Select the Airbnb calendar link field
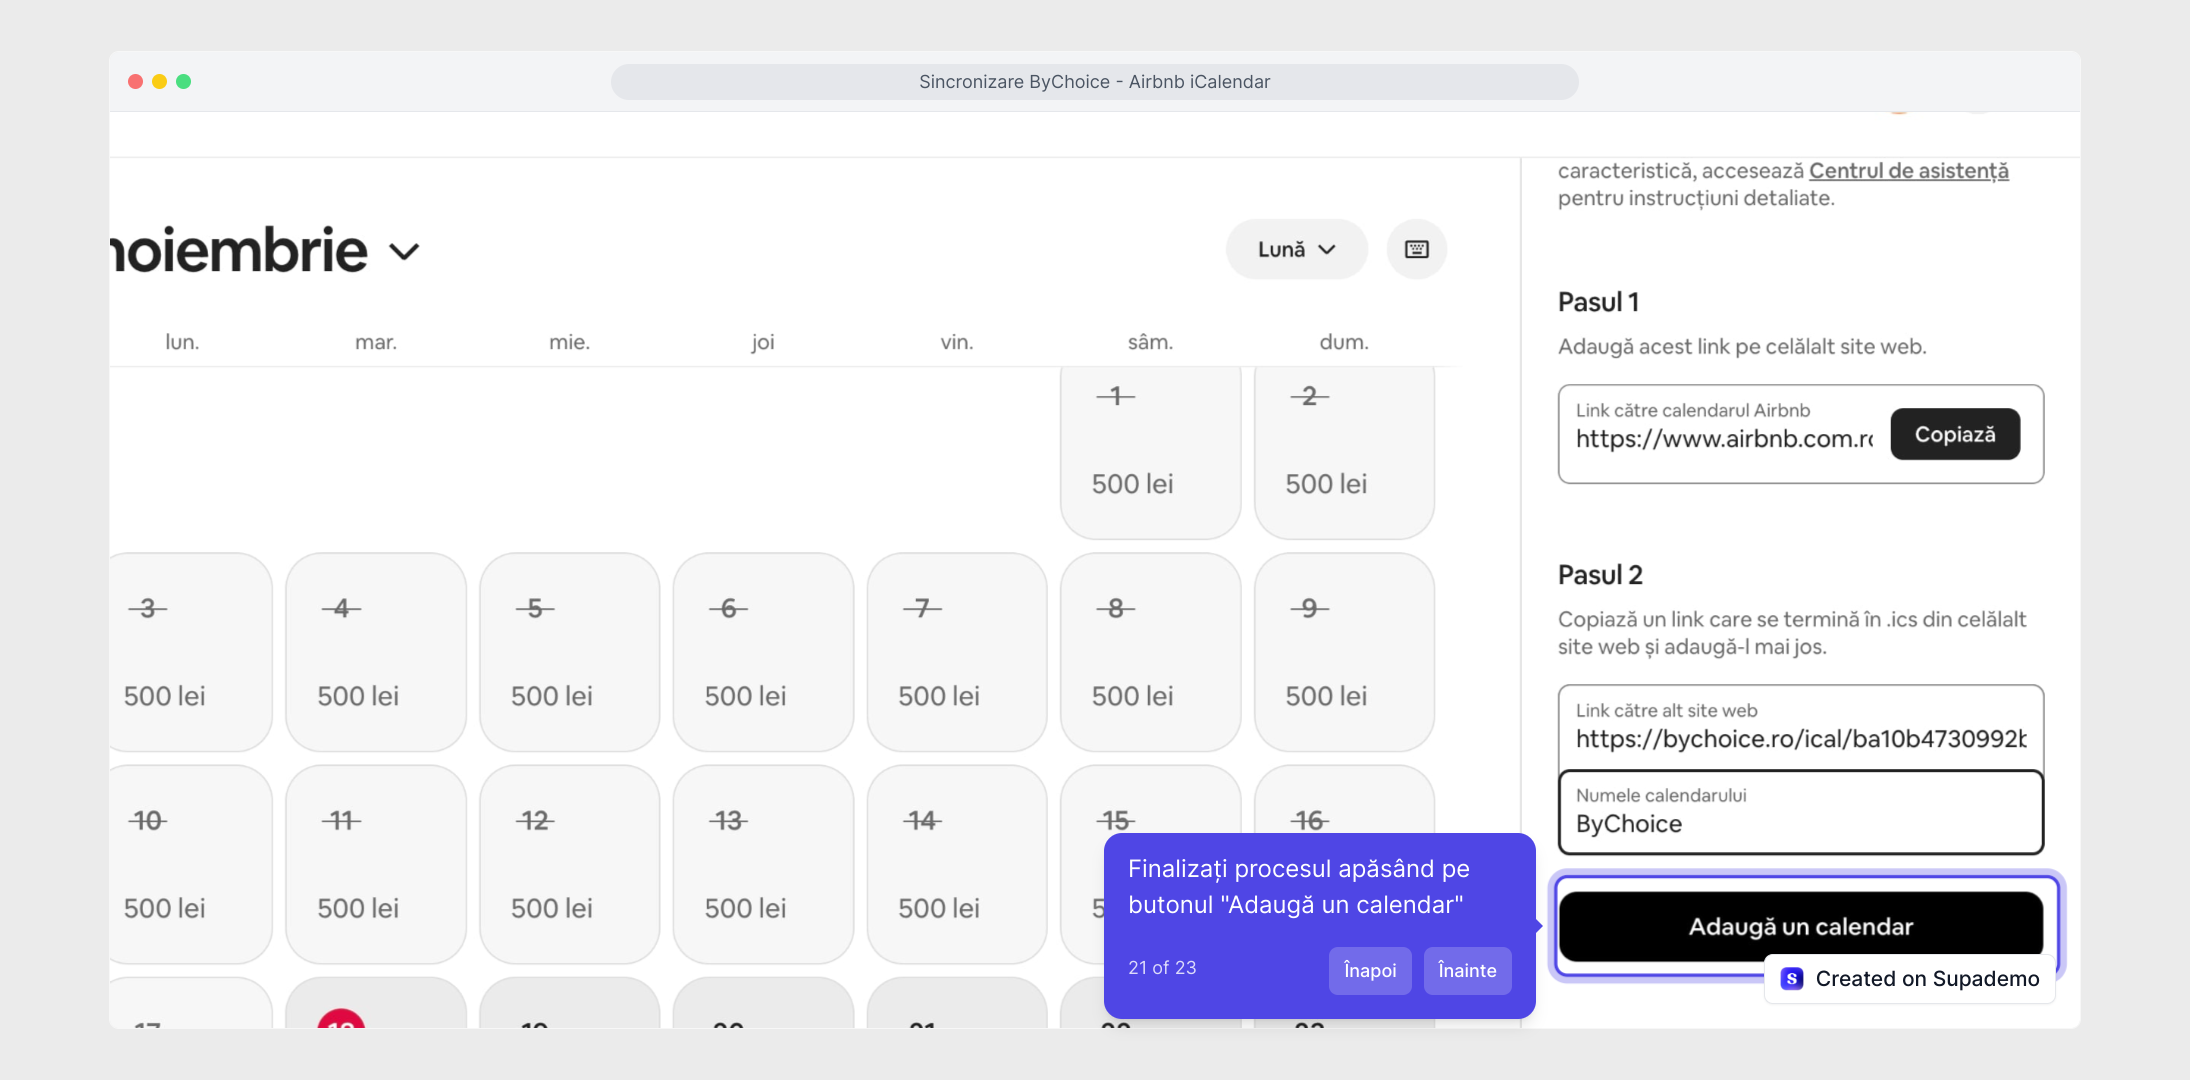 (1724, 438)
